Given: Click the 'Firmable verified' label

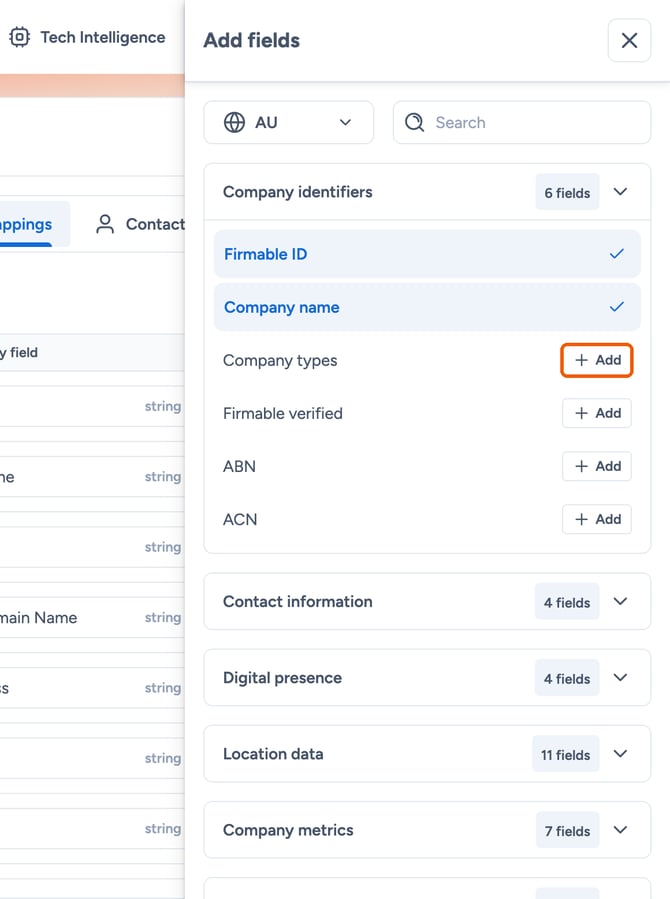Looking at the screenshot, I should coord(283,413).
